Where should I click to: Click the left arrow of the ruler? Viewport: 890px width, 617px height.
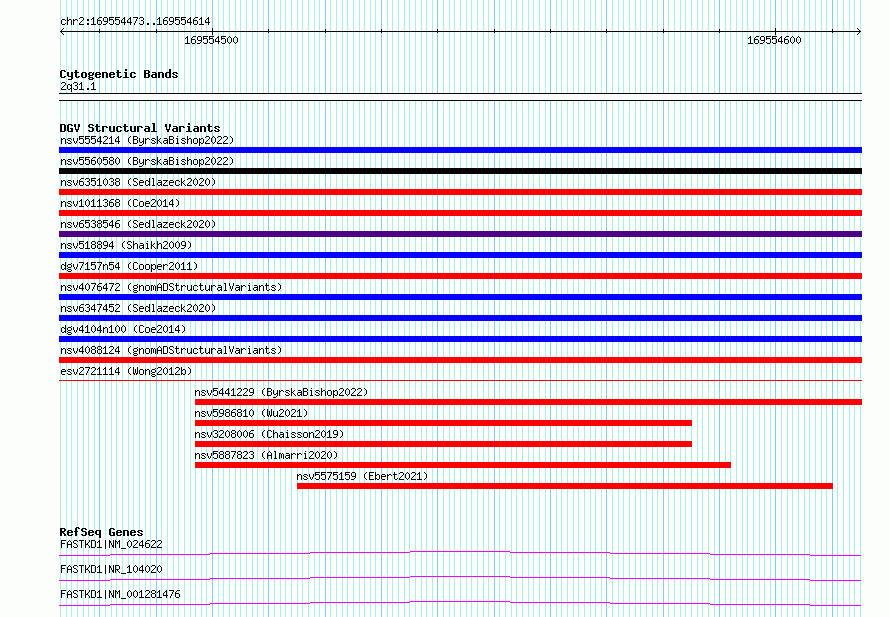pos(62,31)
